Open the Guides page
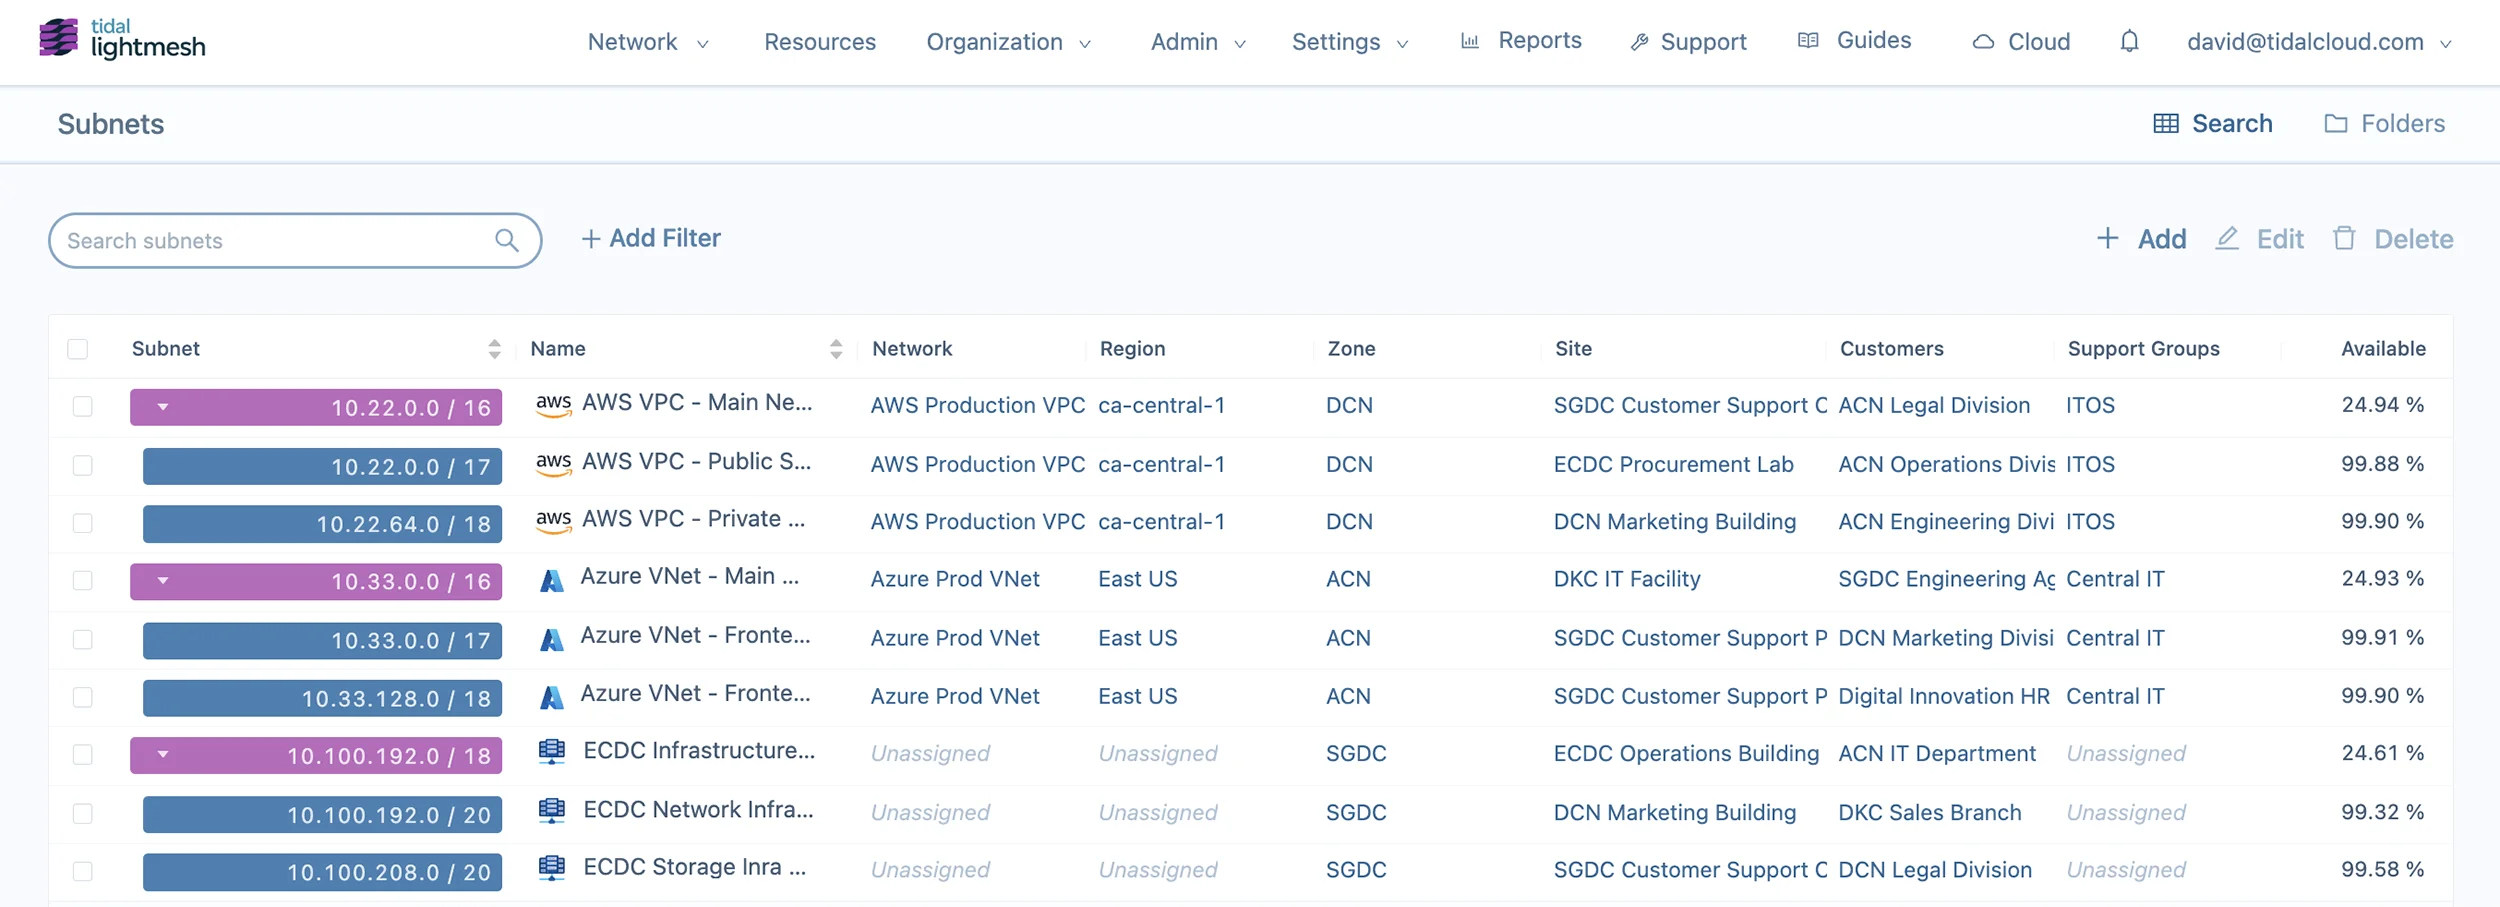2500x907 pixels. click(x=1855, y=40)
